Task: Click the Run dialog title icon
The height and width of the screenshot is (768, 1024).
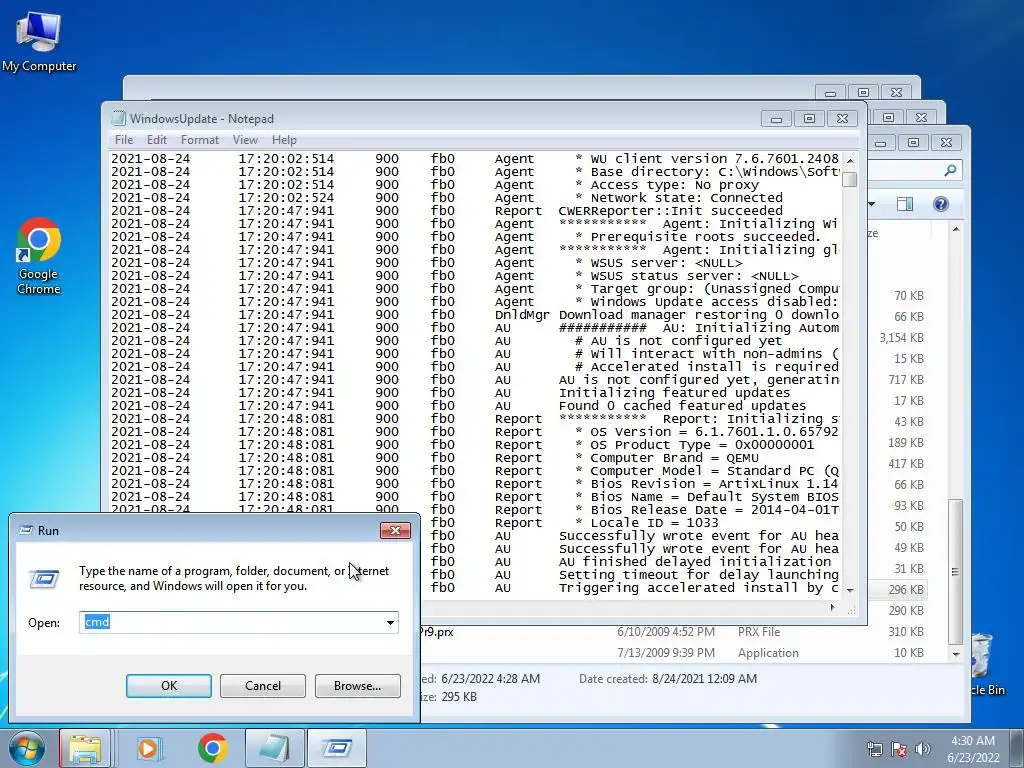Action: tap(26, 530)
